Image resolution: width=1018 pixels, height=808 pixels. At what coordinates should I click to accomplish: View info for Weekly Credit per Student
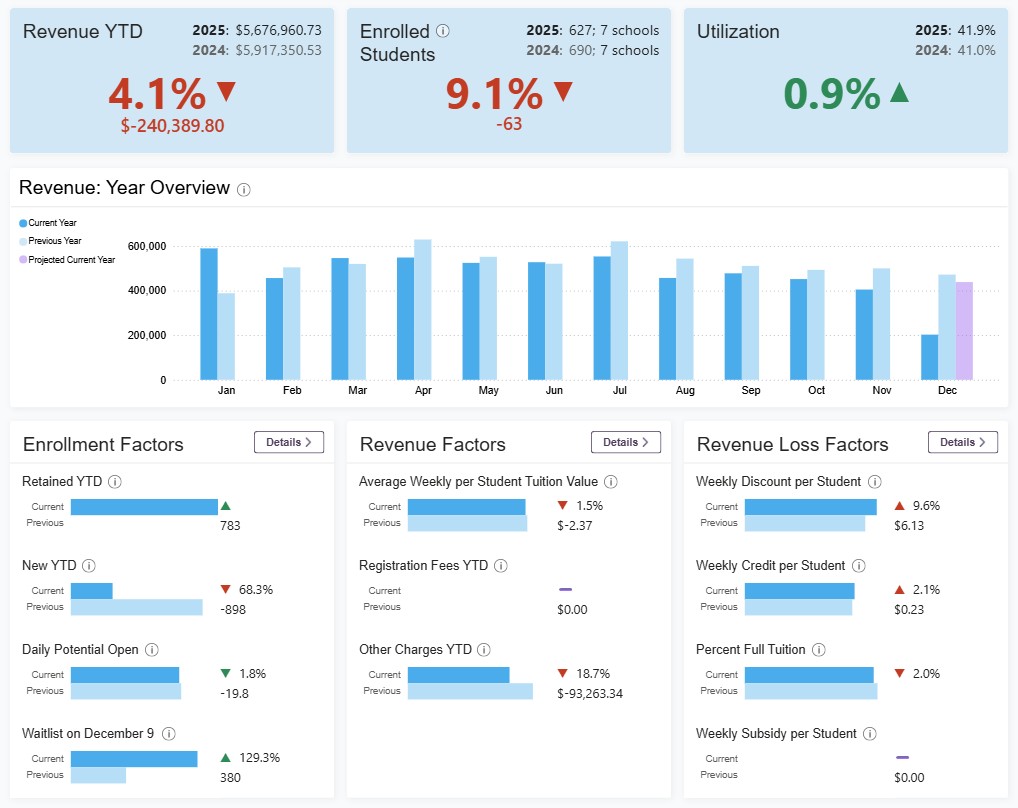pyautogui.click(x=858, y=565)
